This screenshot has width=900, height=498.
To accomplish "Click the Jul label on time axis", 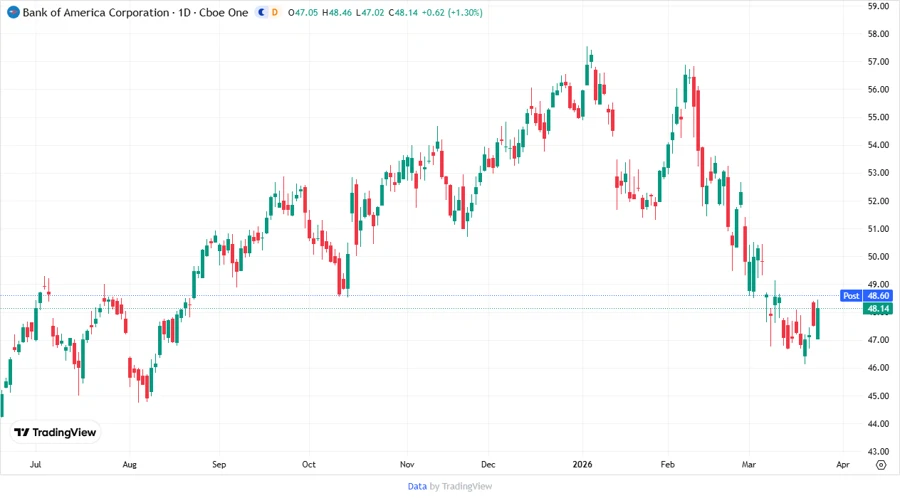I will point(36,464).
